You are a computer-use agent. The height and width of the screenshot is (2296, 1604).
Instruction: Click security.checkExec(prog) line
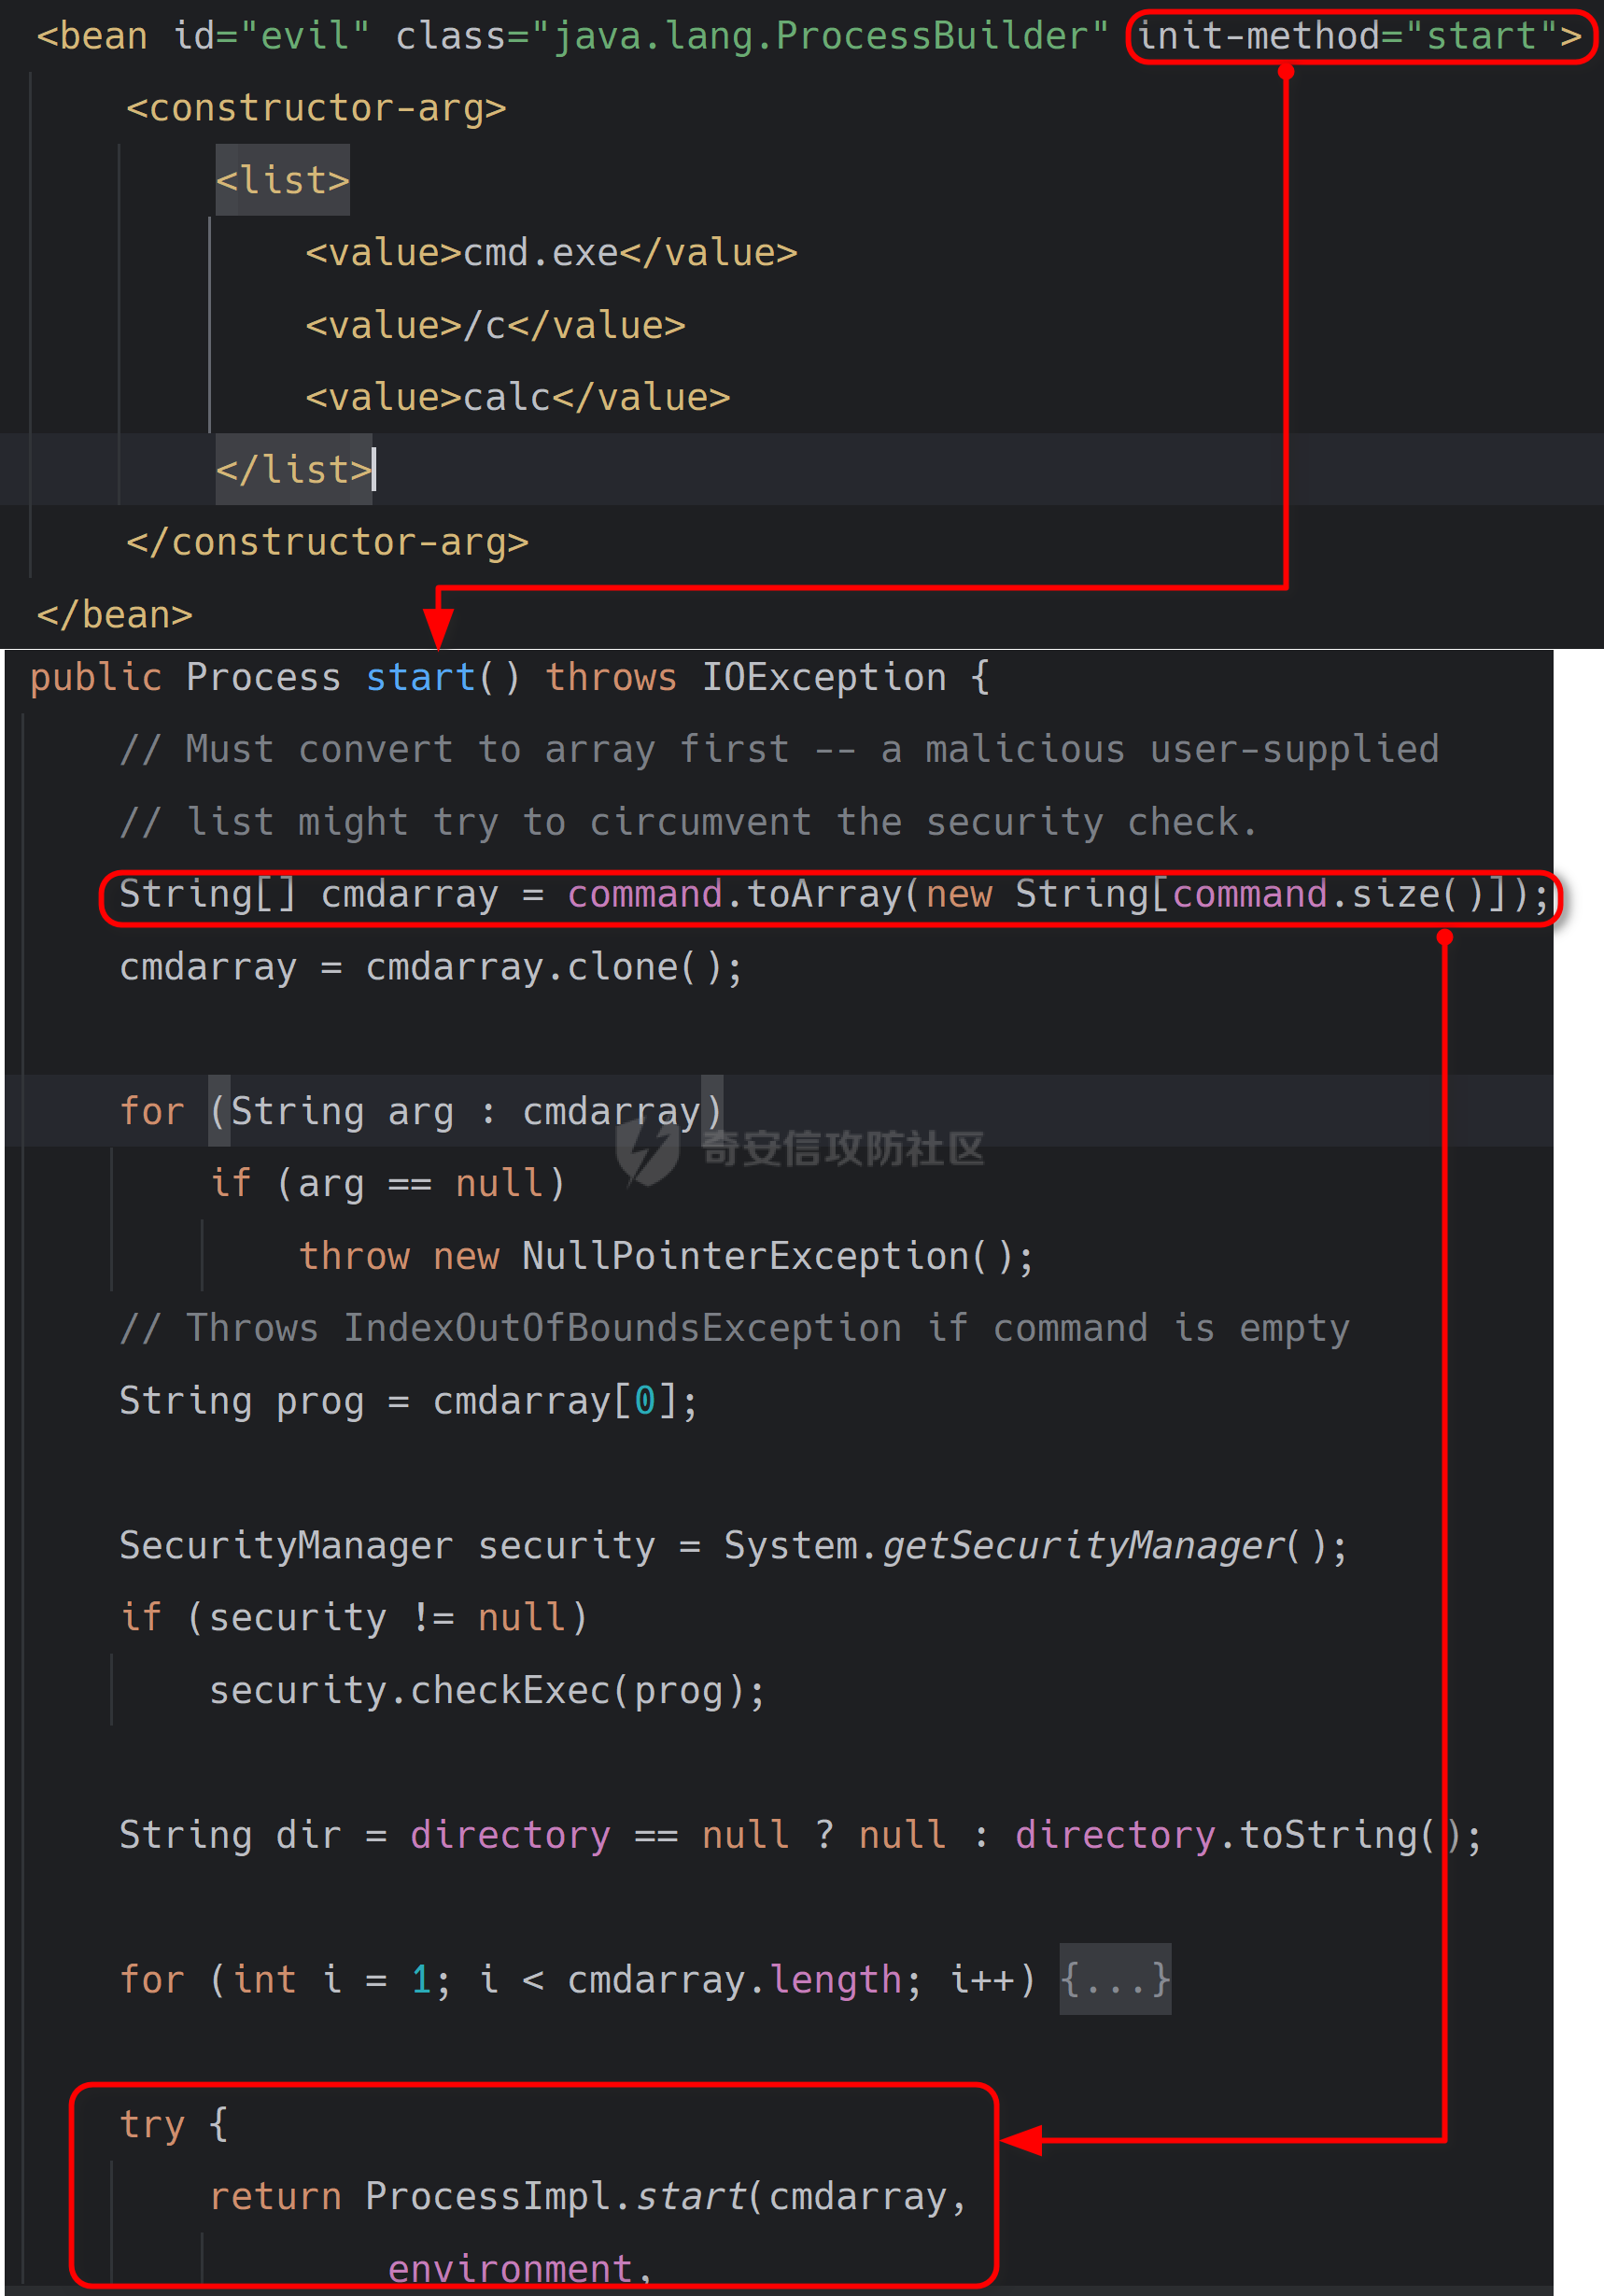[487, 1690]
